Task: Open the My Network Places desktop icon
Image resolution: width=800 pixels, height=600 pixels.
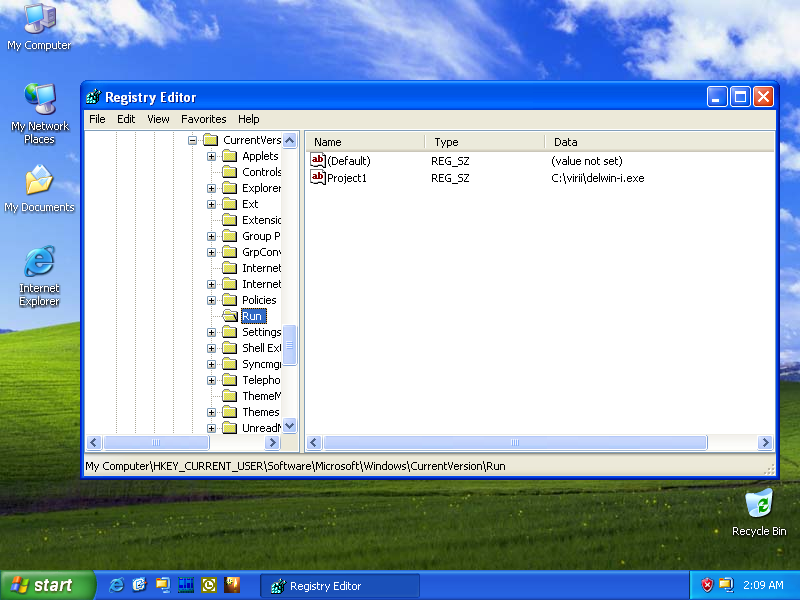Action: point(39,113)
